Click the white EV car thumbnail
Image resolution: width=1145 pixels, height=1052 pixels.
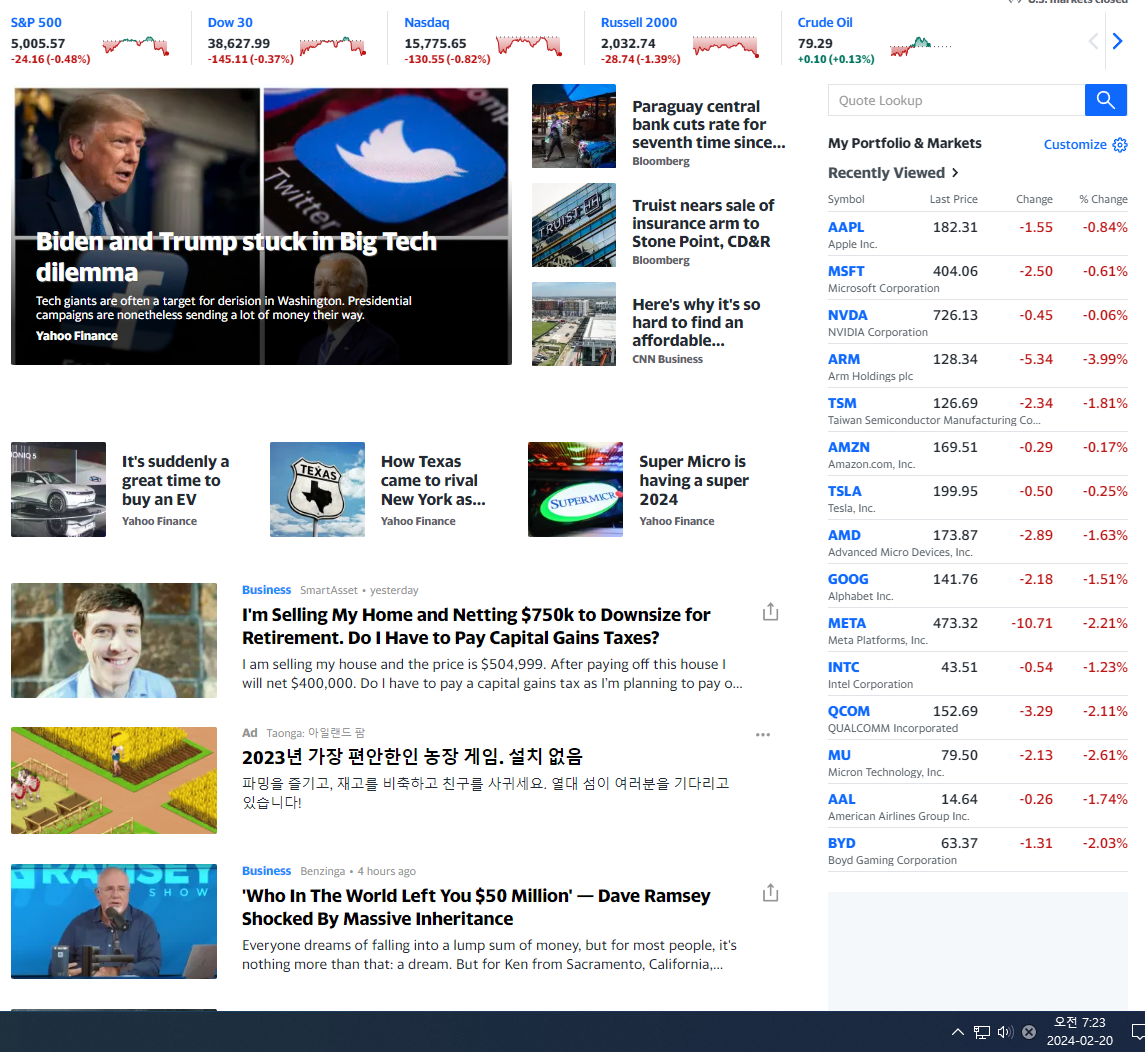coord(58,489)
